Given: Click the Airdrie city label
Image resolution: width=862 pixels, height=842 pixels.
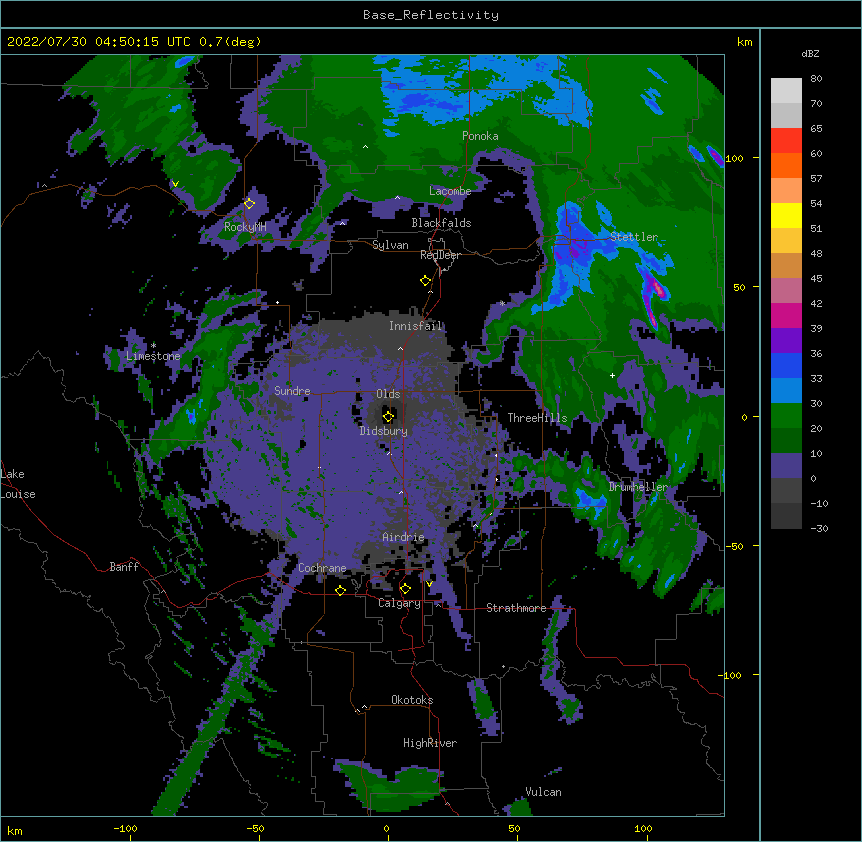Looking at the screenshot, I should (x=404, y=537).
